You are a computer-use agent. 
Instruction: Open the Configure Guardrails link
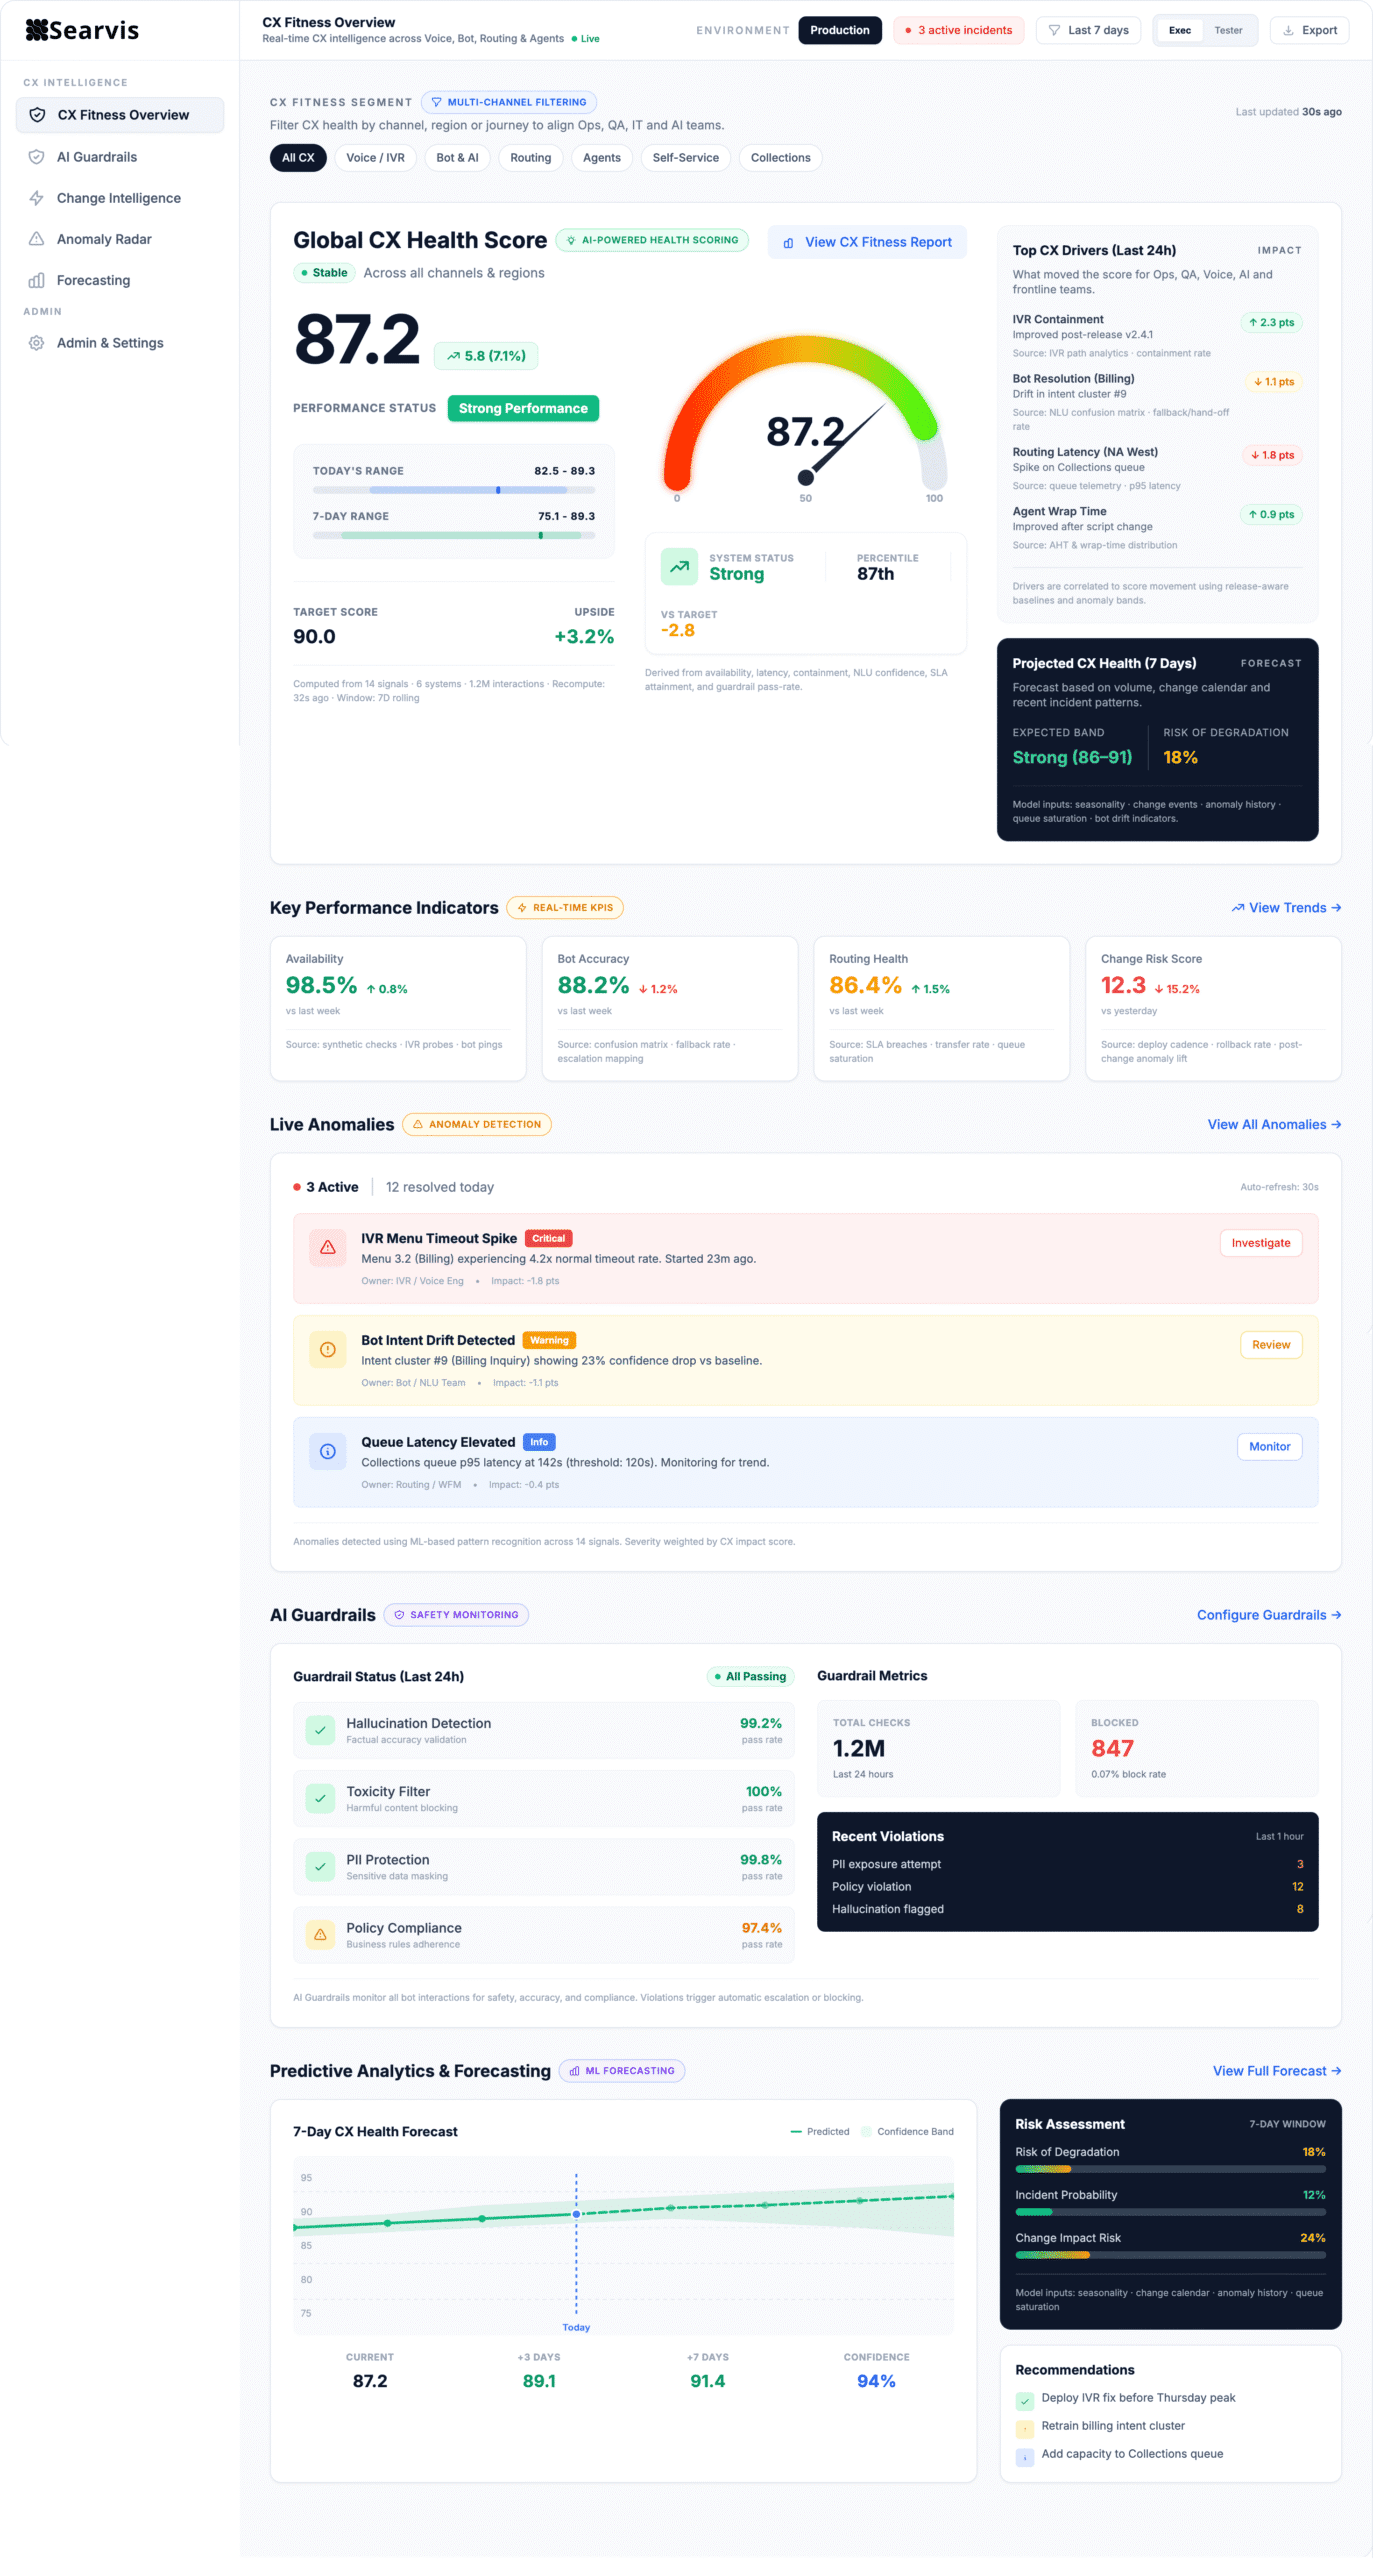click(1269, 1615)
